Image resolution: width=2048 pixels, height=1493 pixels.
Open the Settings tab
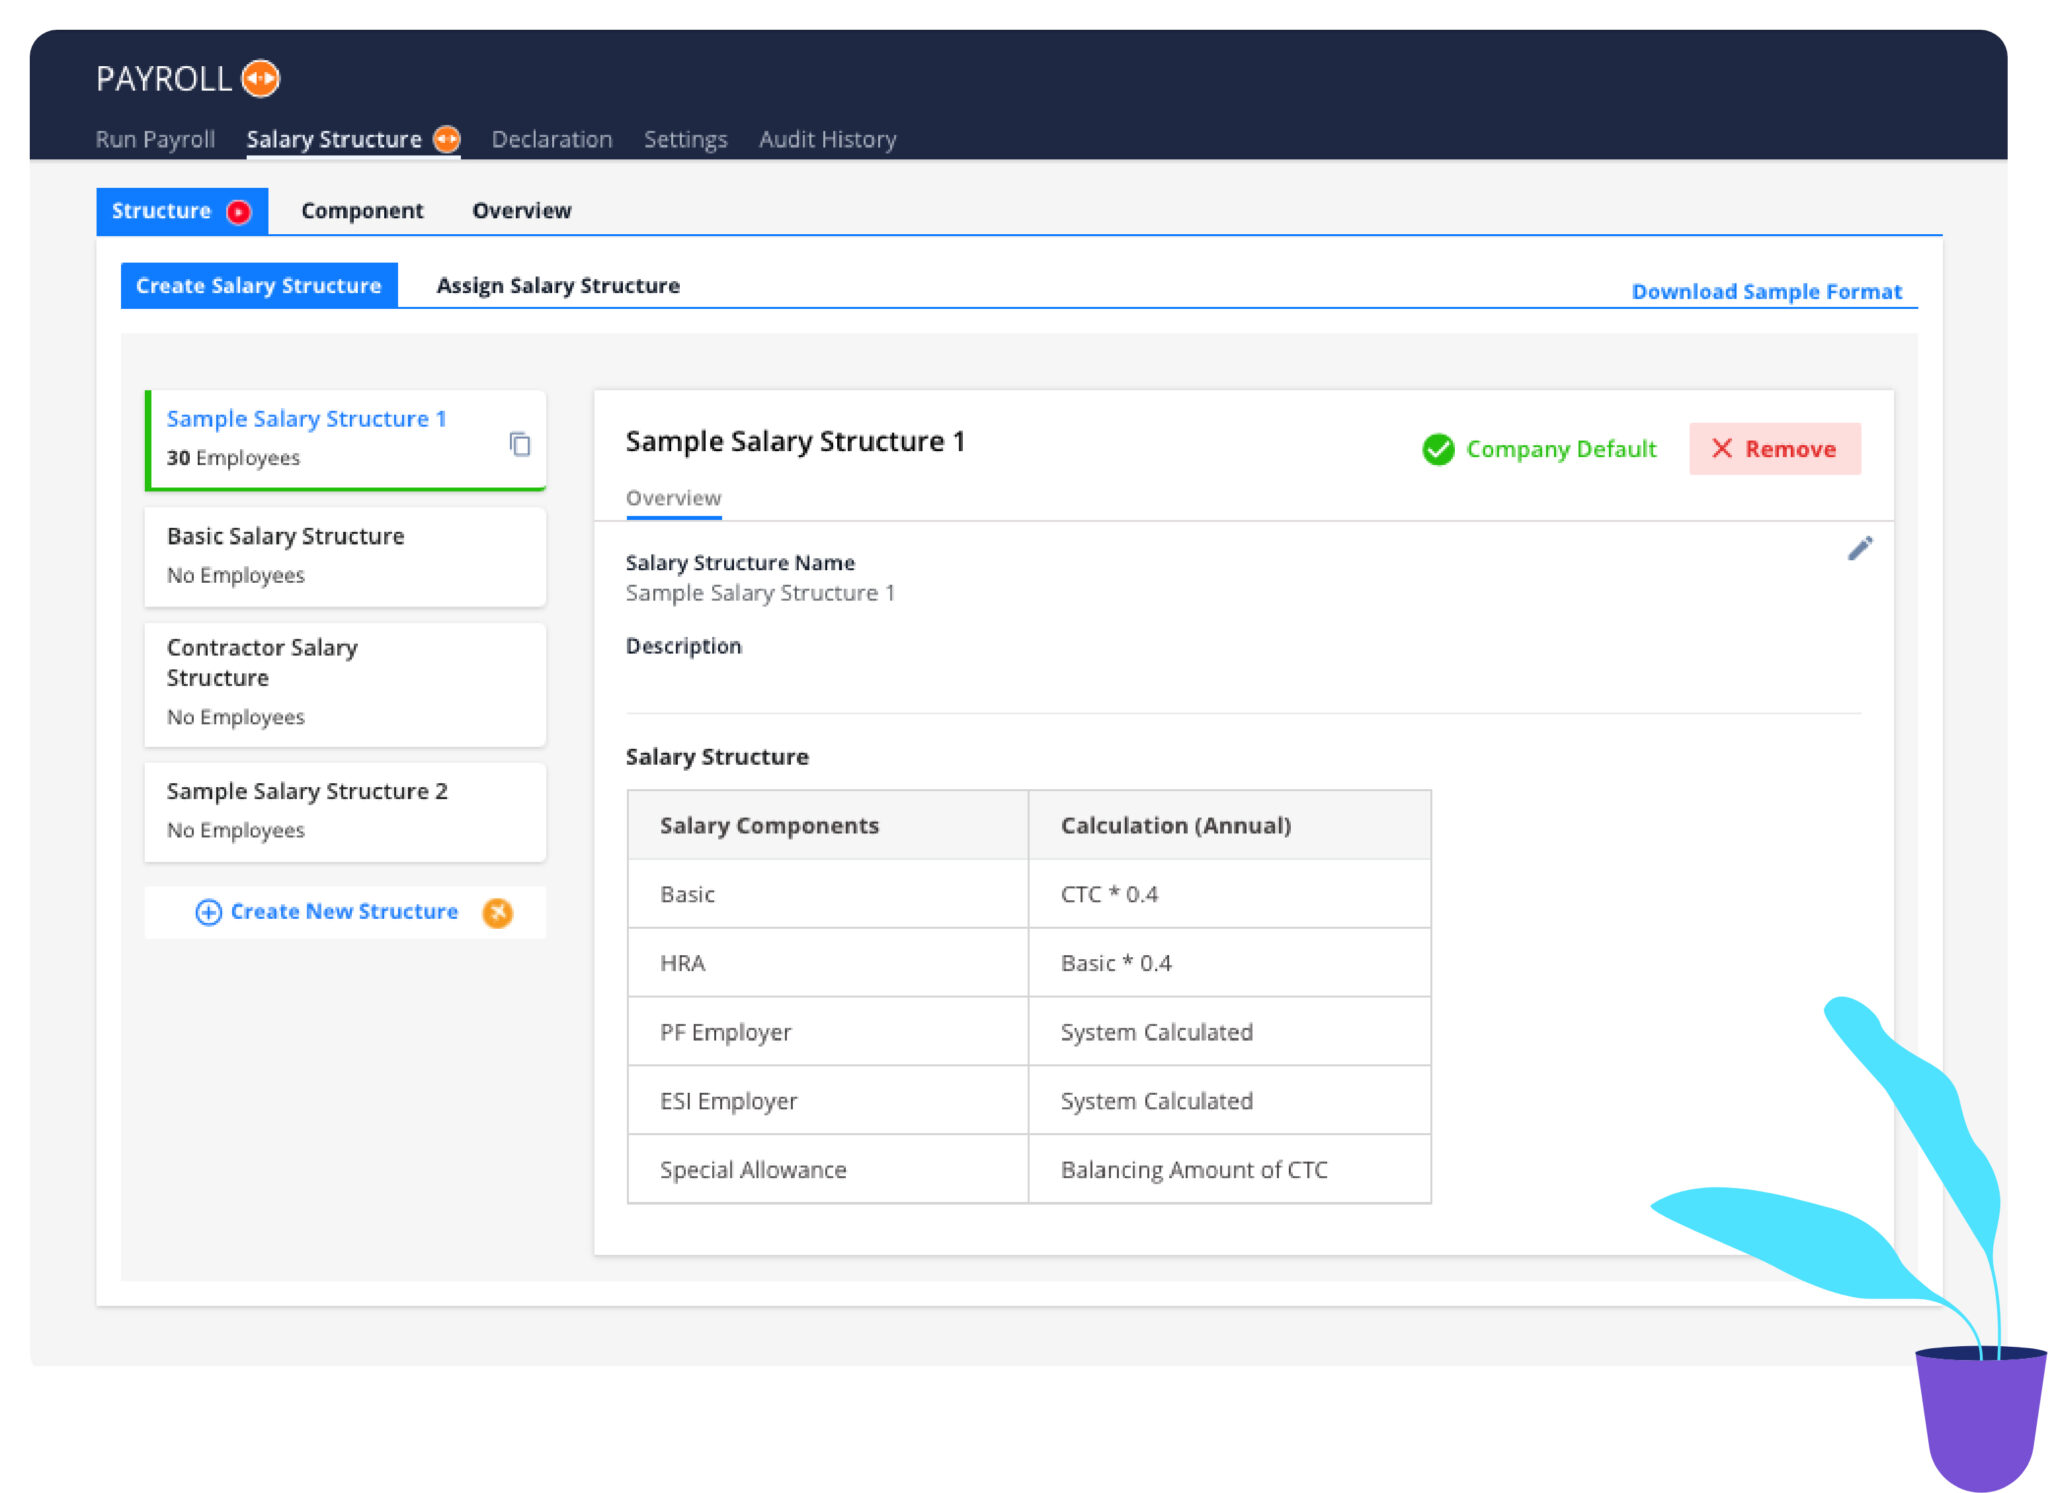[x=685, y=139]
